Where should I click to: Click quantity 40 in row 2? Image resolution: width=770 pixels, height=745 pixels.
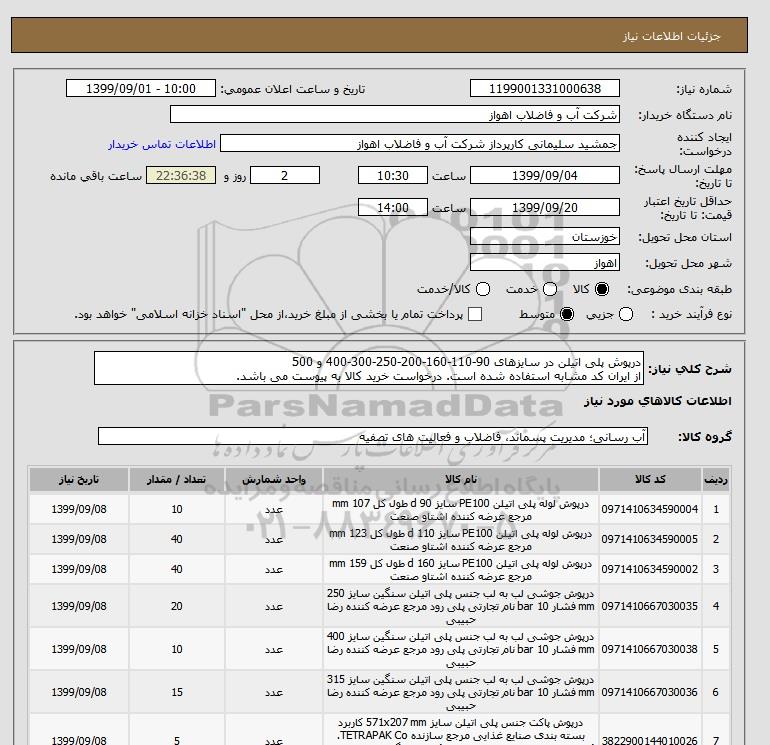point(177,539)
